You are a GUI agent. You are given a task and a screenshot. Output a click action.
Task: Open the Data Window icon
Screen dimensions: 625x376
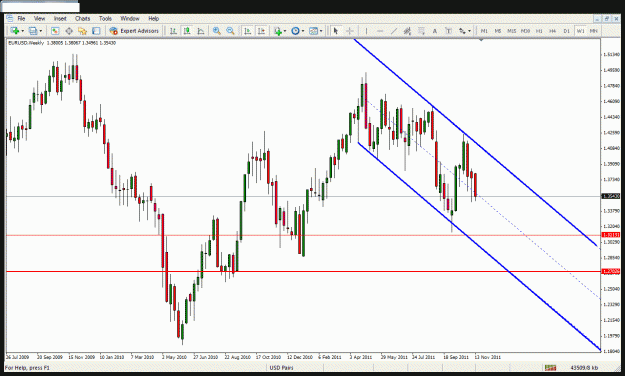point(69,31)
